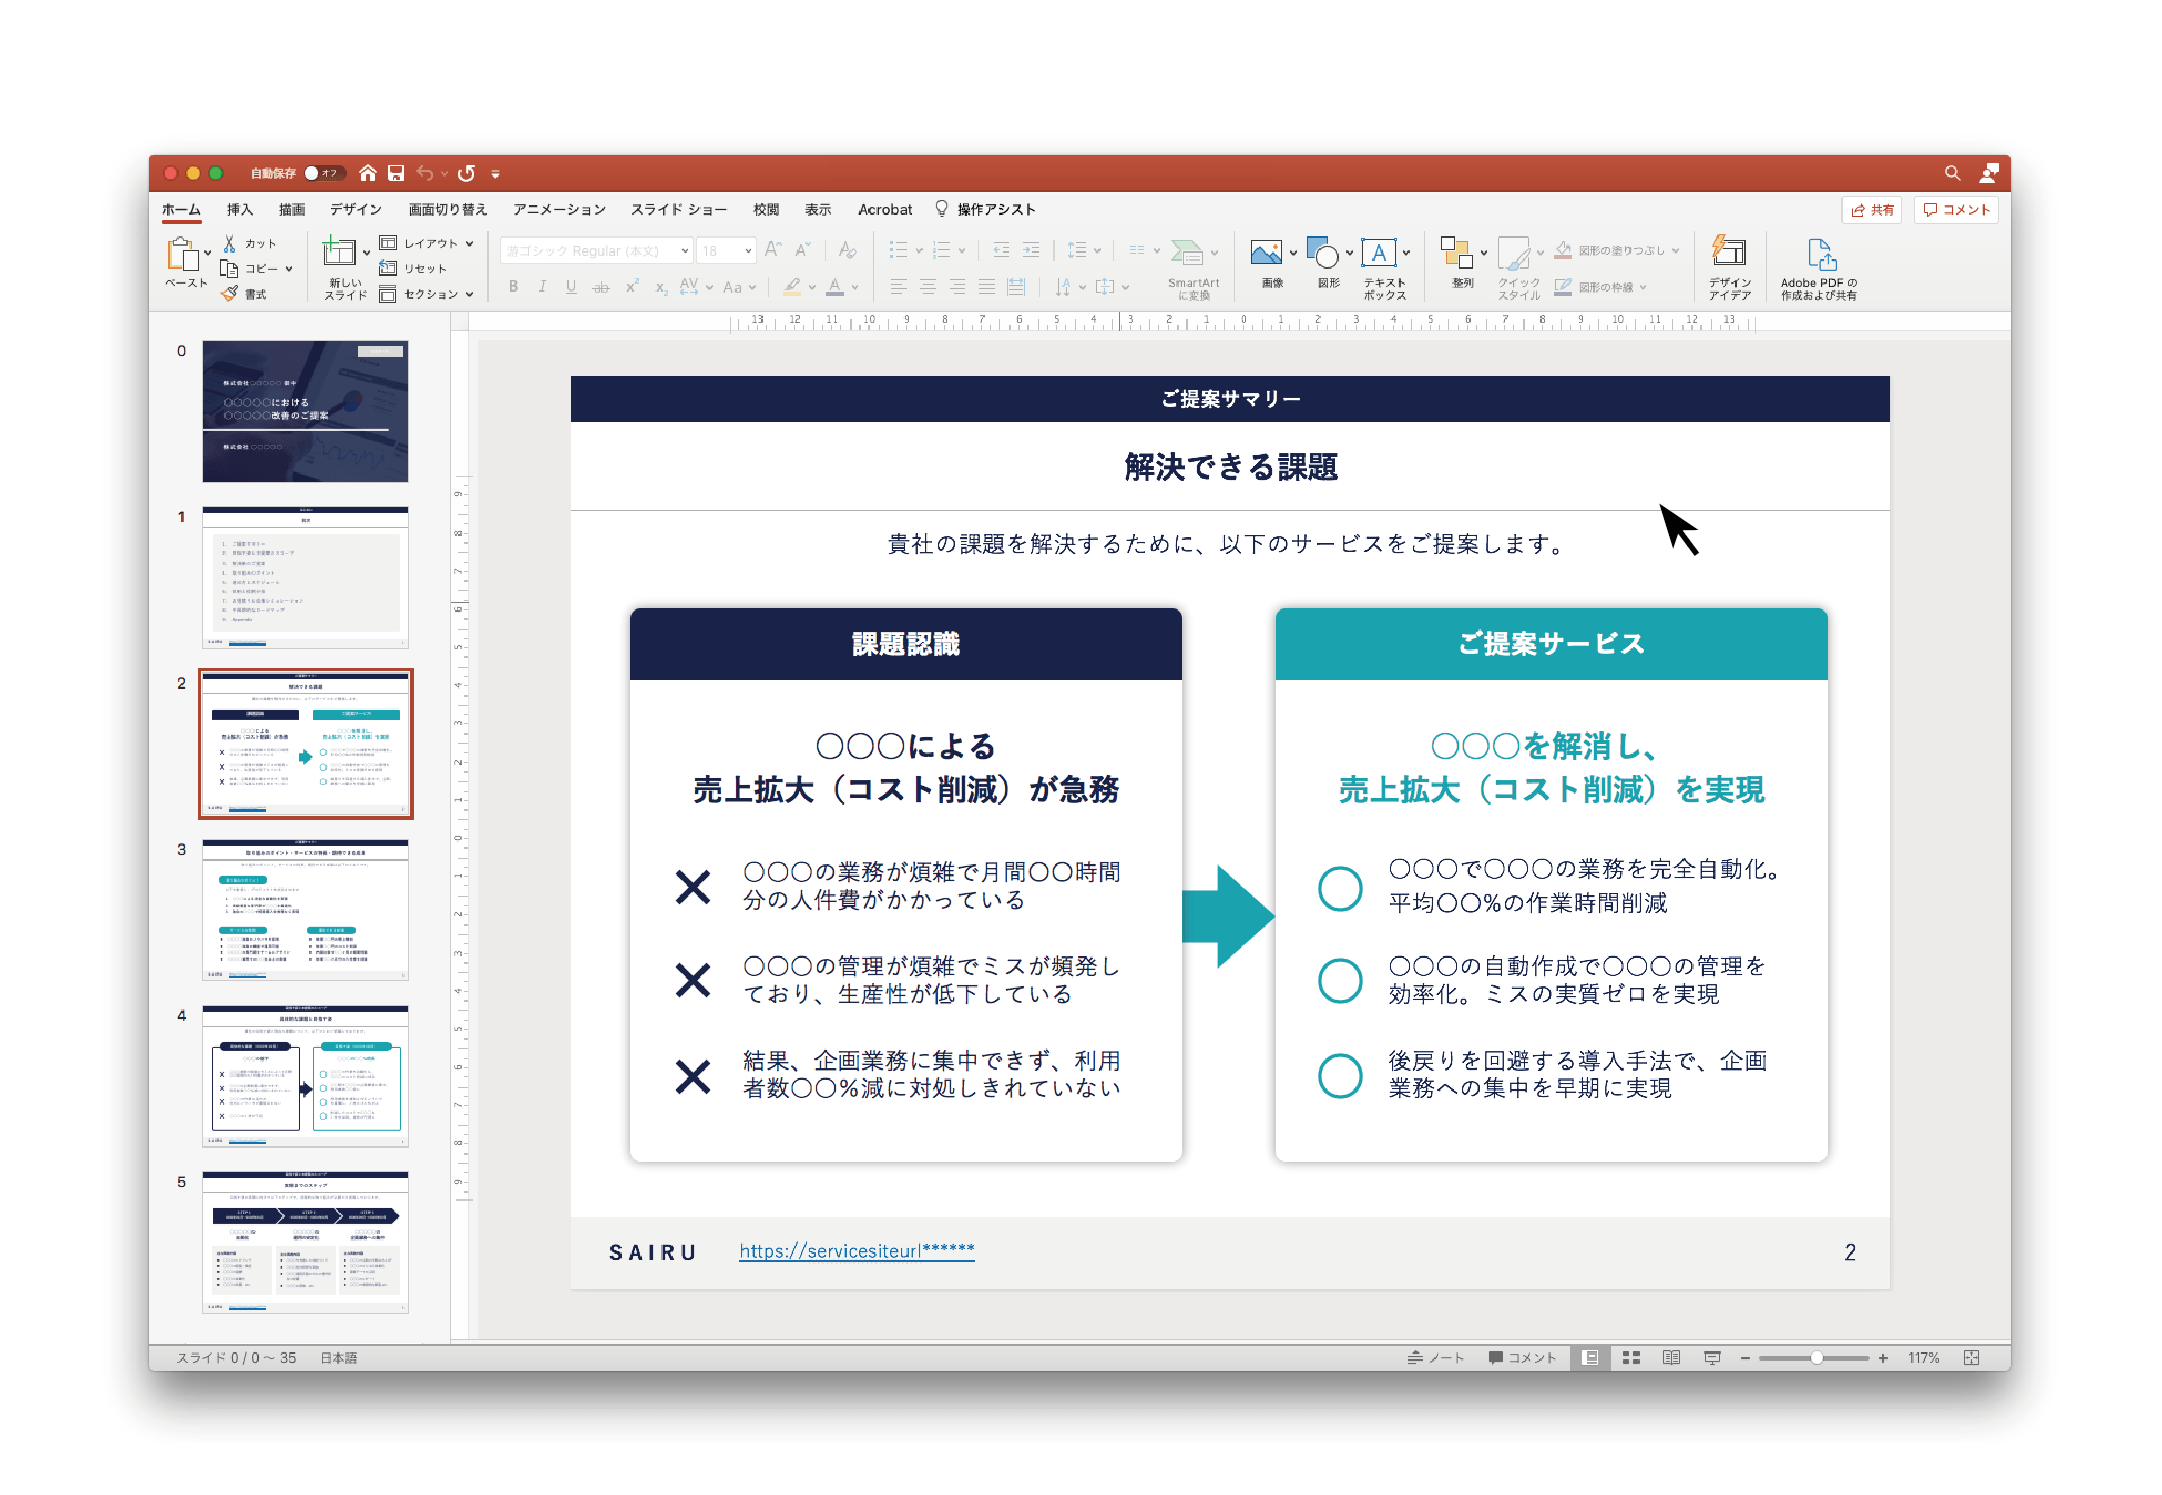Toggle bold formatting
The image size is (2162, 1495).
pos(513,287)
